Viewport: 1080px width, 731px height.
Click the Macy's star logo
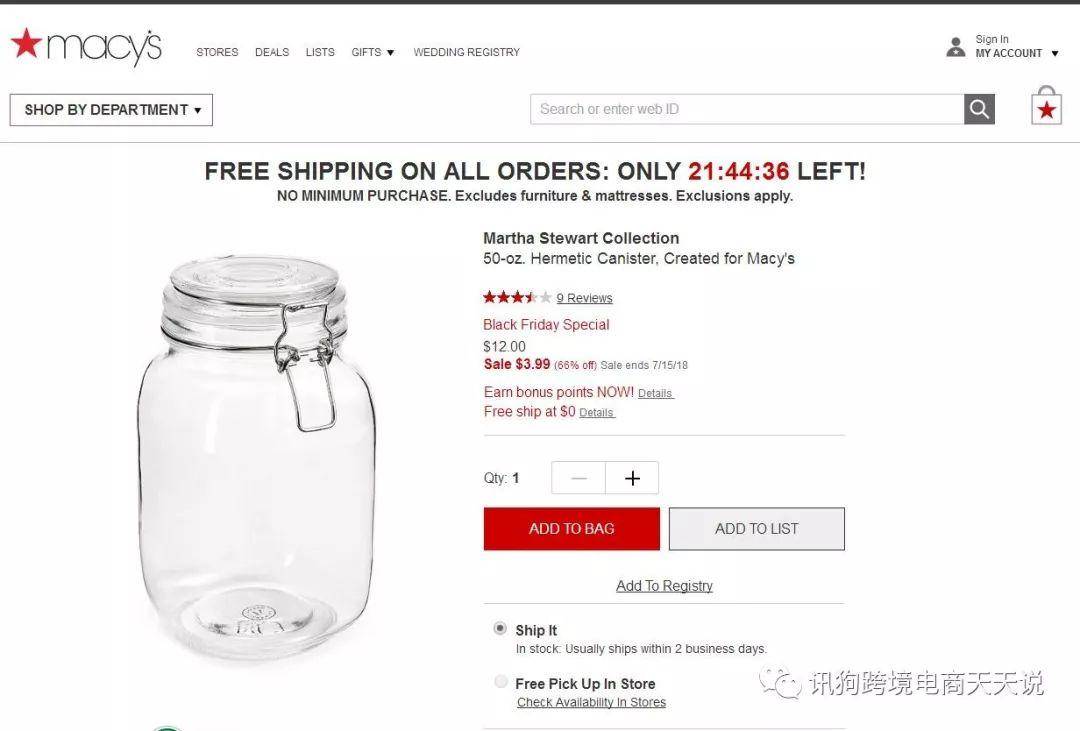86,45
